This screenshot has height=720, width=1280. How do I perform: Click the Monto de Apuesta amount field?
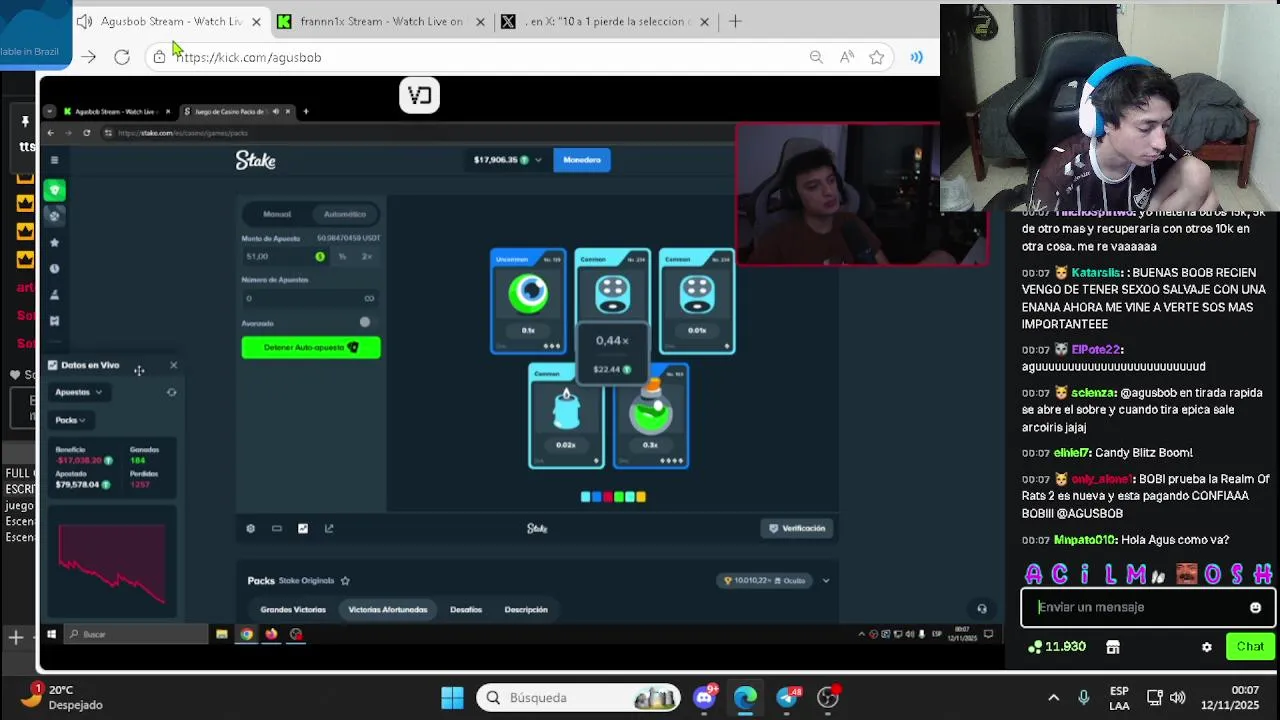coord(286,257)
